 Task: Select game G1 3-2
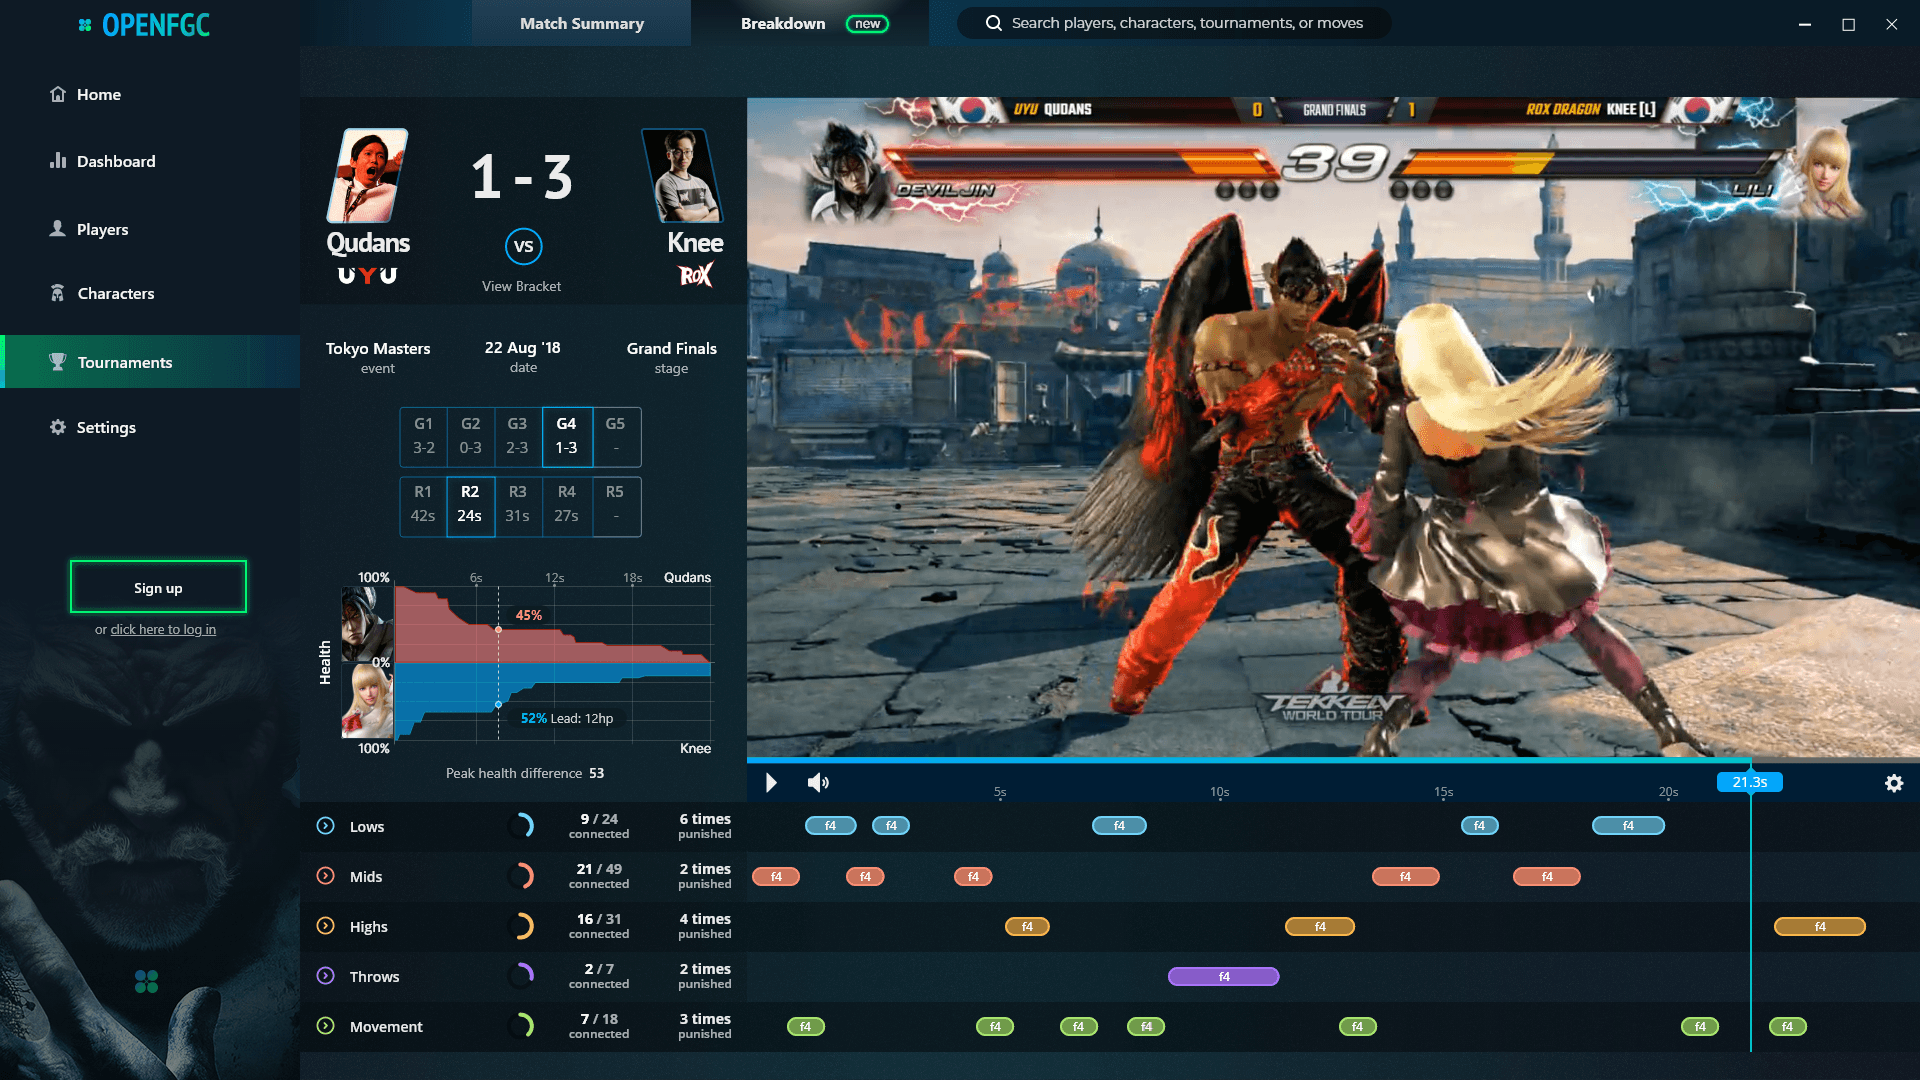pyautogui.click(x=423, y=436)
